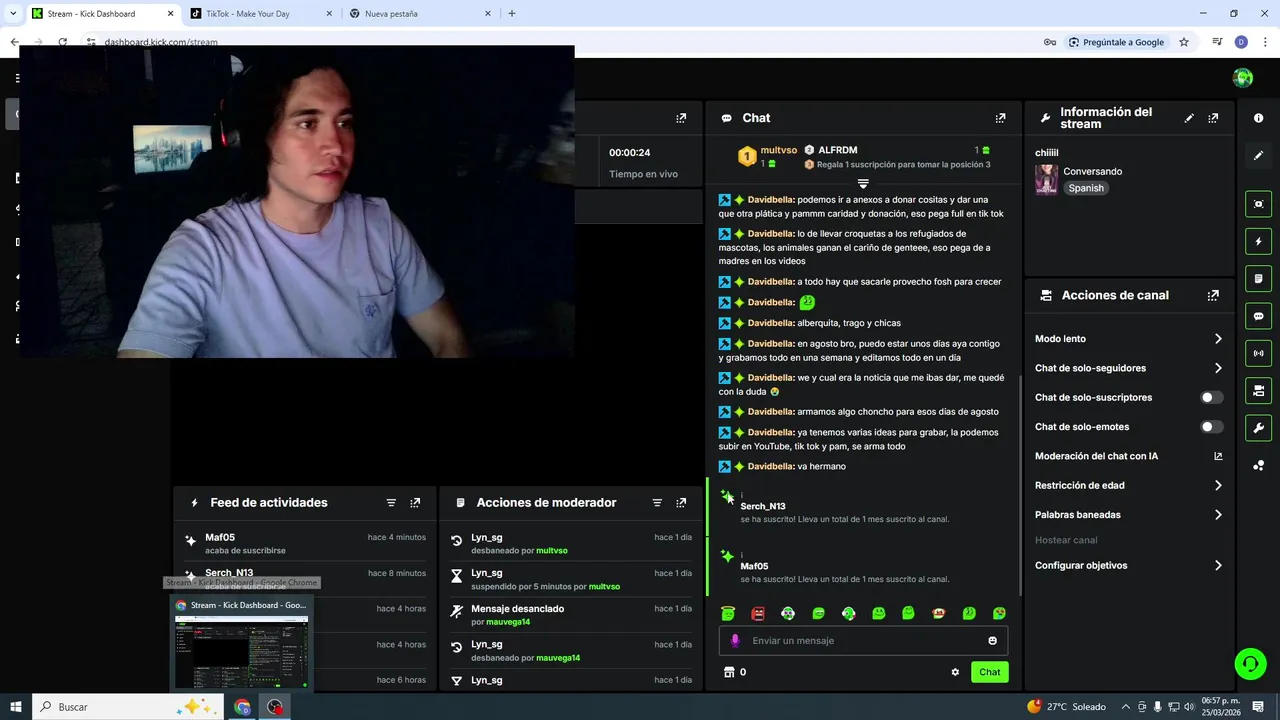The width and height of the screenshot is (1280, 720).
Task: Open the green headset support button
Action: [1249, 663]
